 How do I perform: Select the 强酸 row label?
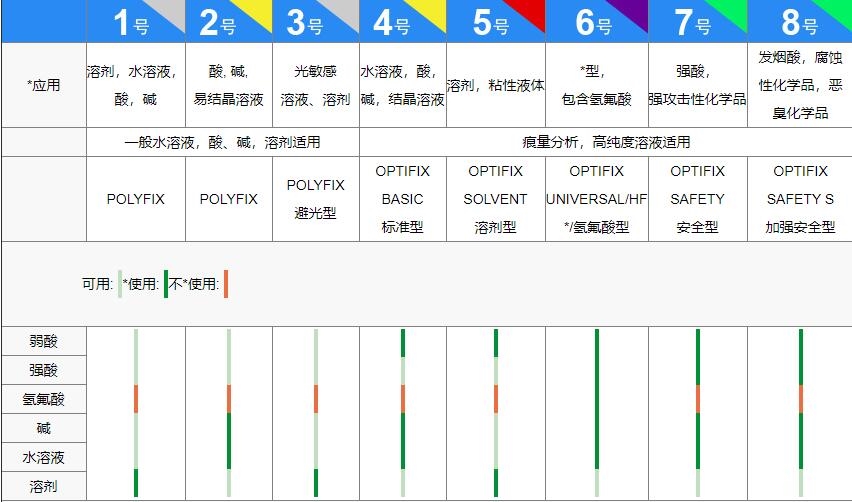(x=43, y=371)
